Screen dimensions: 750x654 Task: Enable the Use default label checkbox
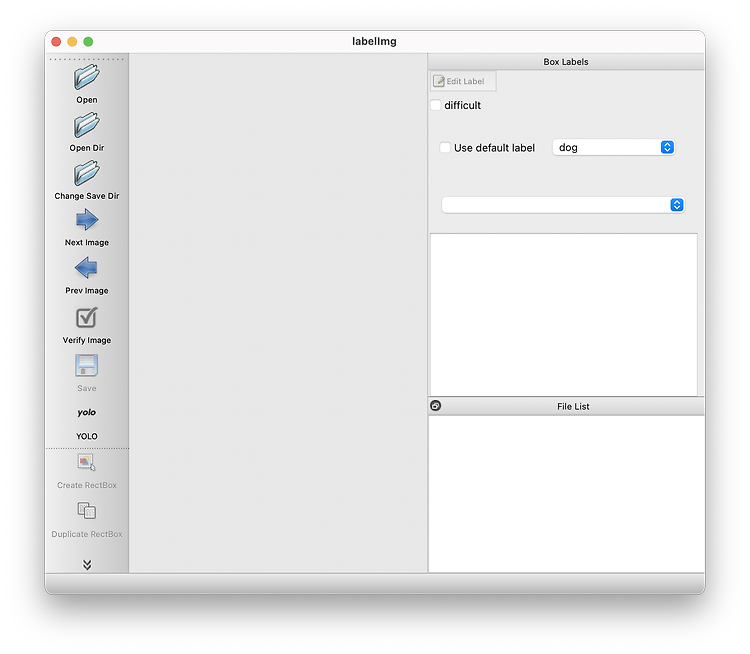pyautogui.click(x=445, y=148)
